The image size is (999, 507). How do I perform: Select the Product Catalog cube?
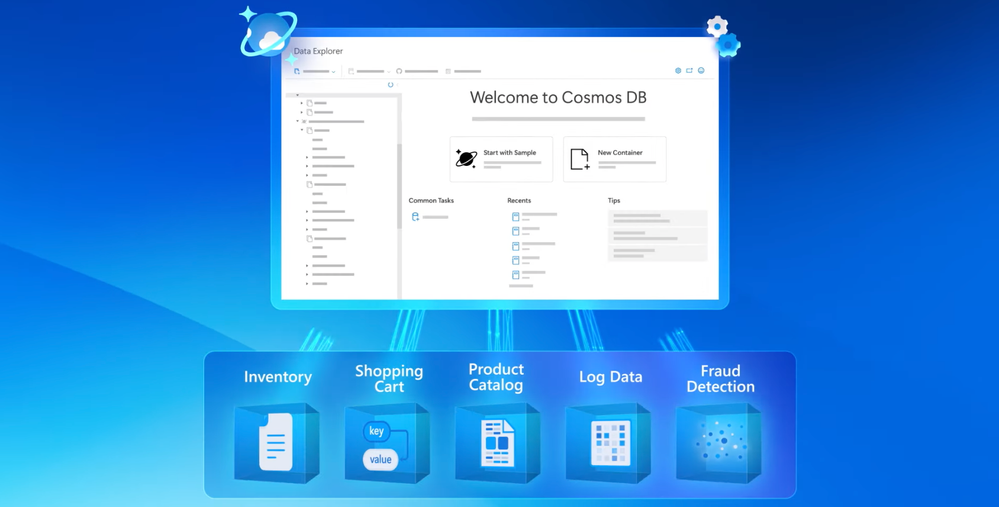(x=498, y=443)
